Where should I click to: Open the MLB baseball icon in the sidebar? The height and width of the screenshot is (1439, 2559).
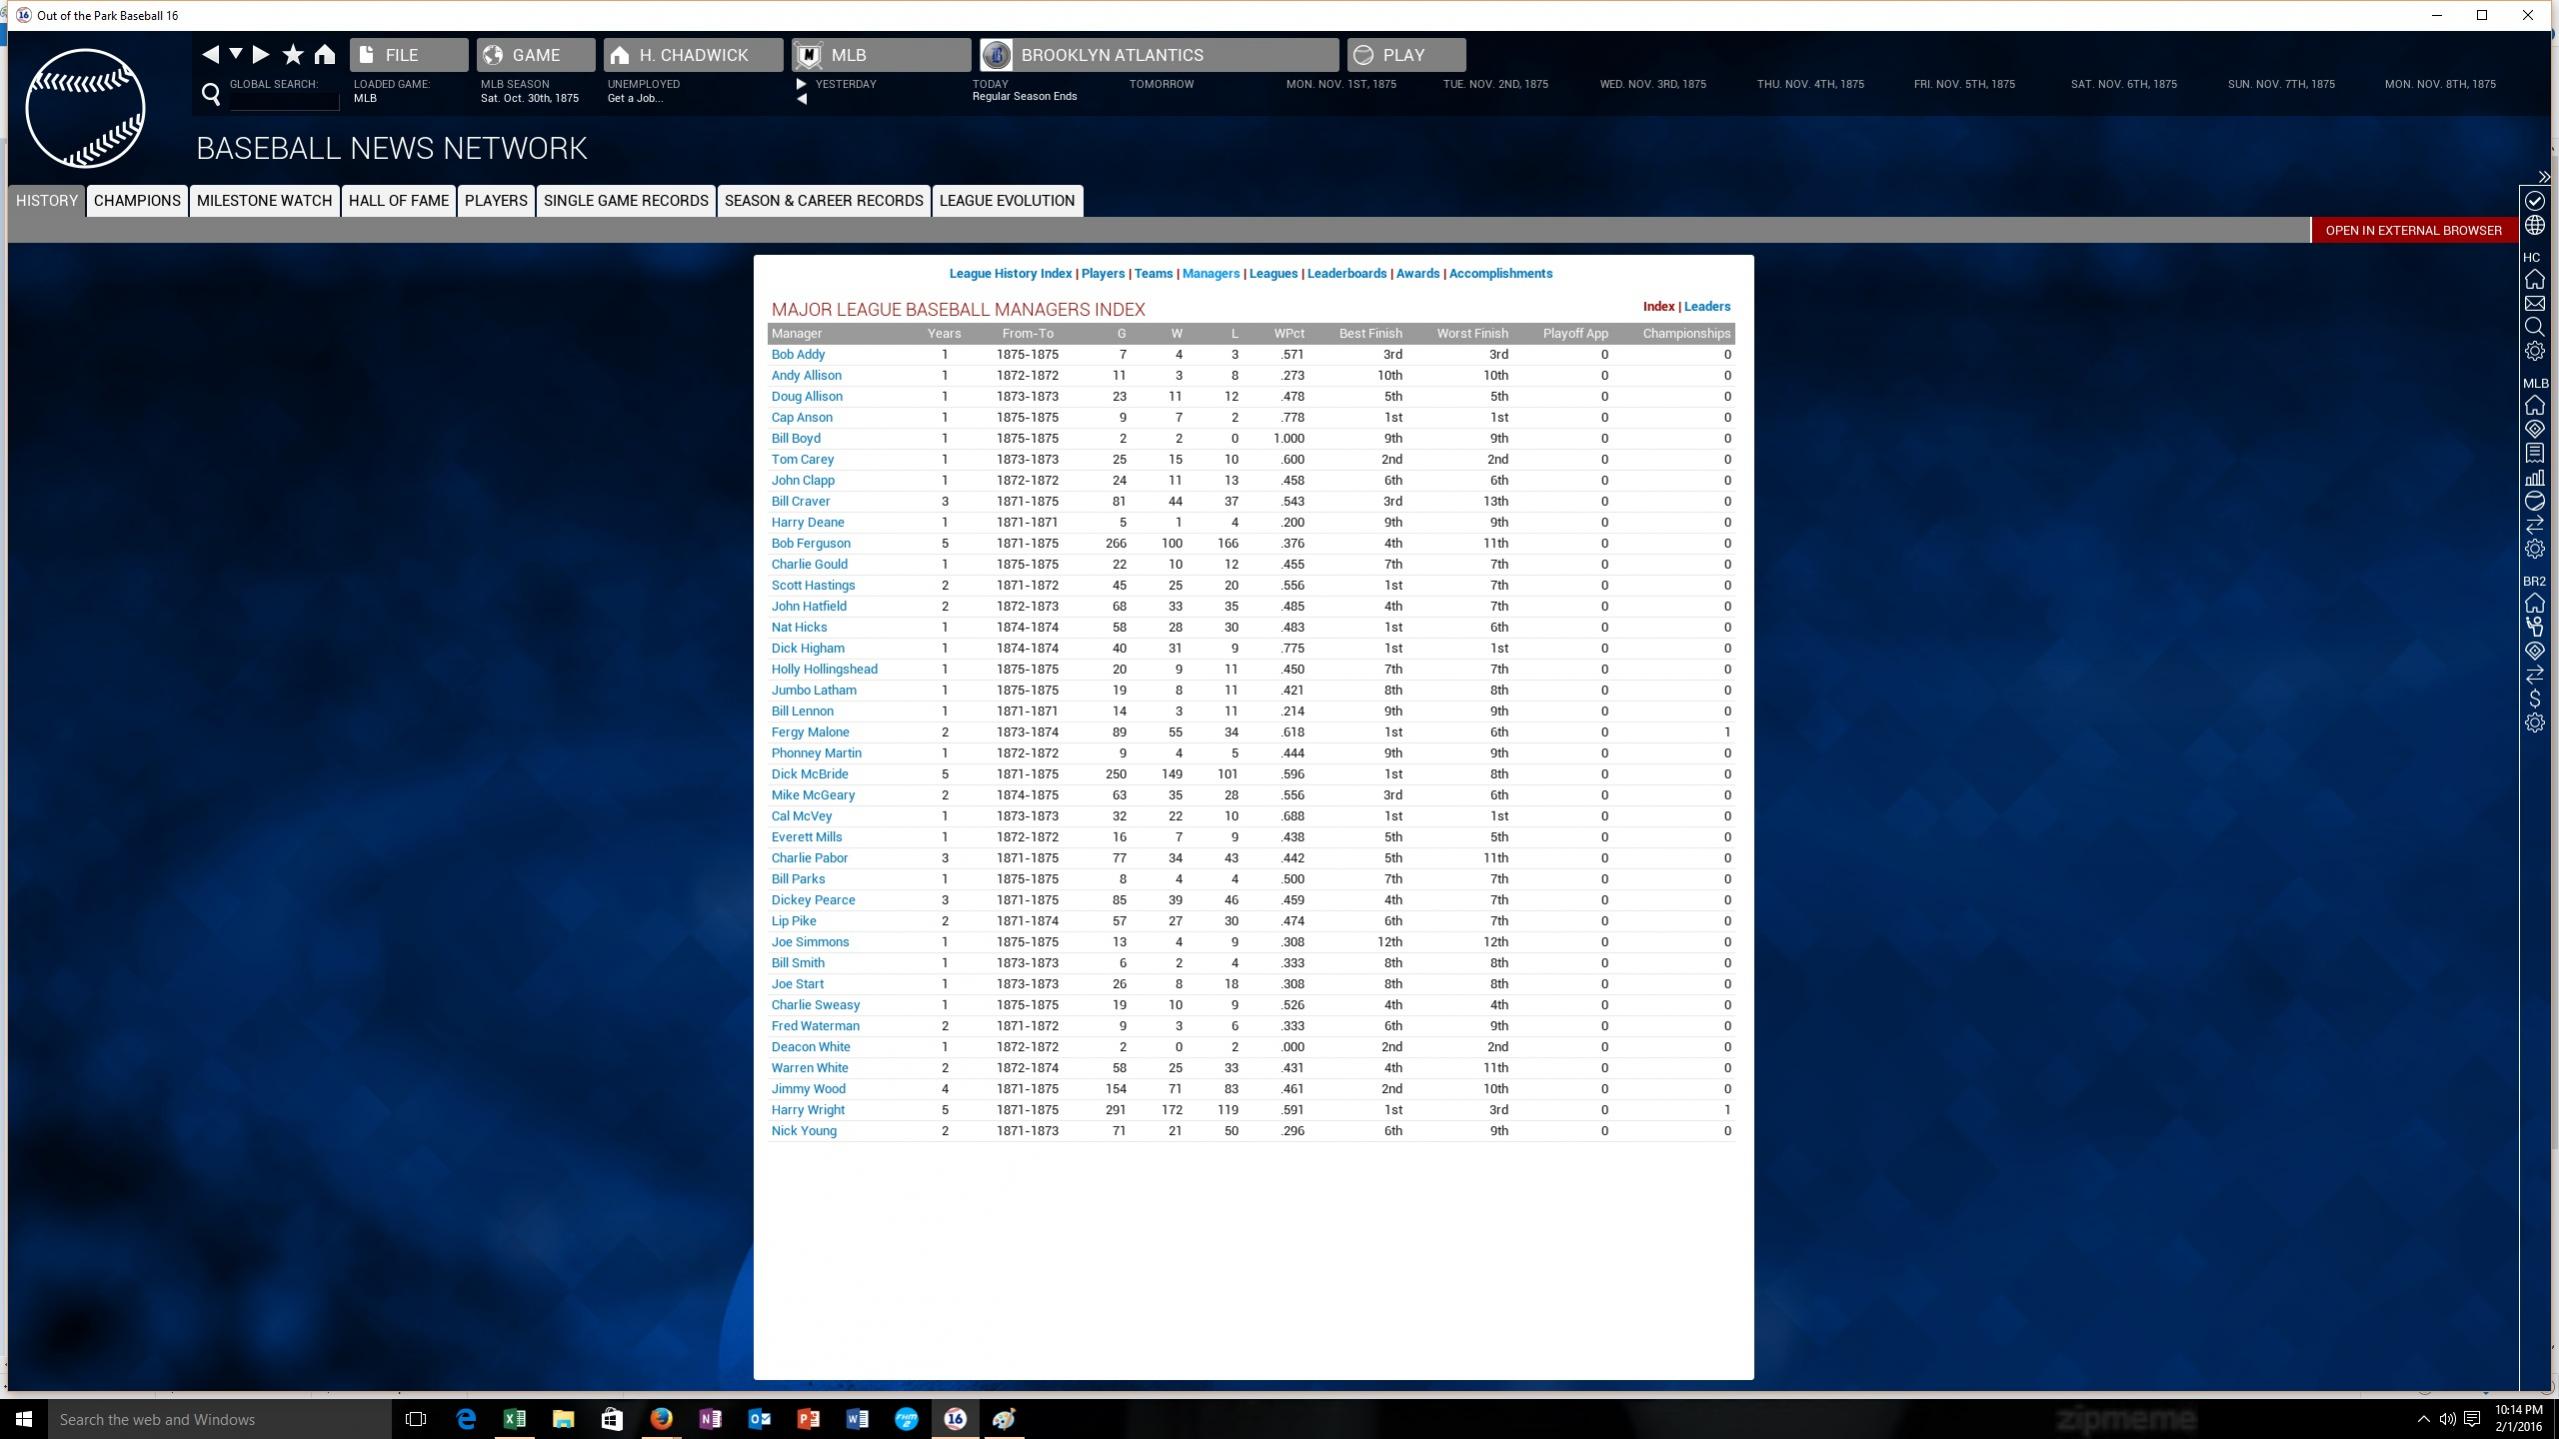(2534, 501)
